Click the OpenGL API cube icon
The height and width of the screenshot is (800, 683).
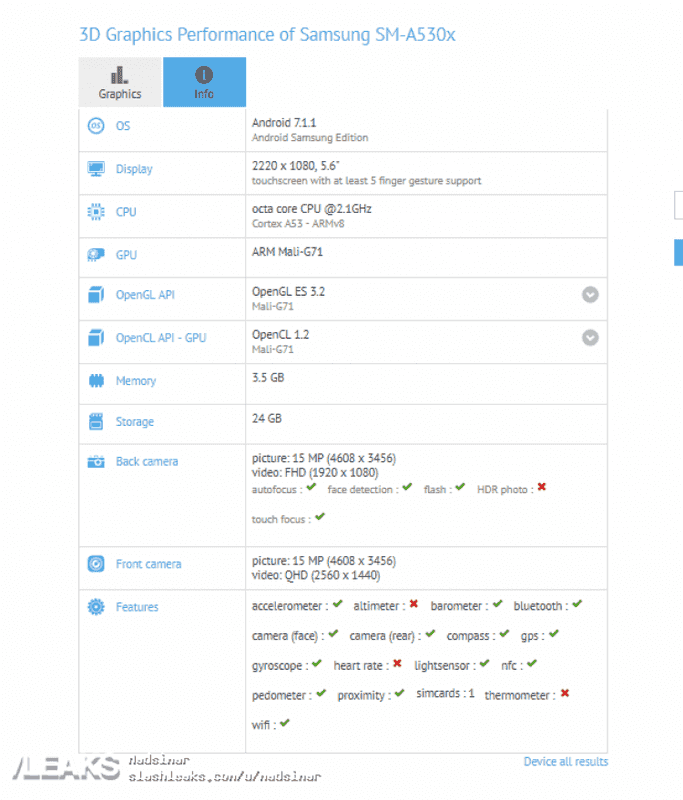click(x=96, y=295)
